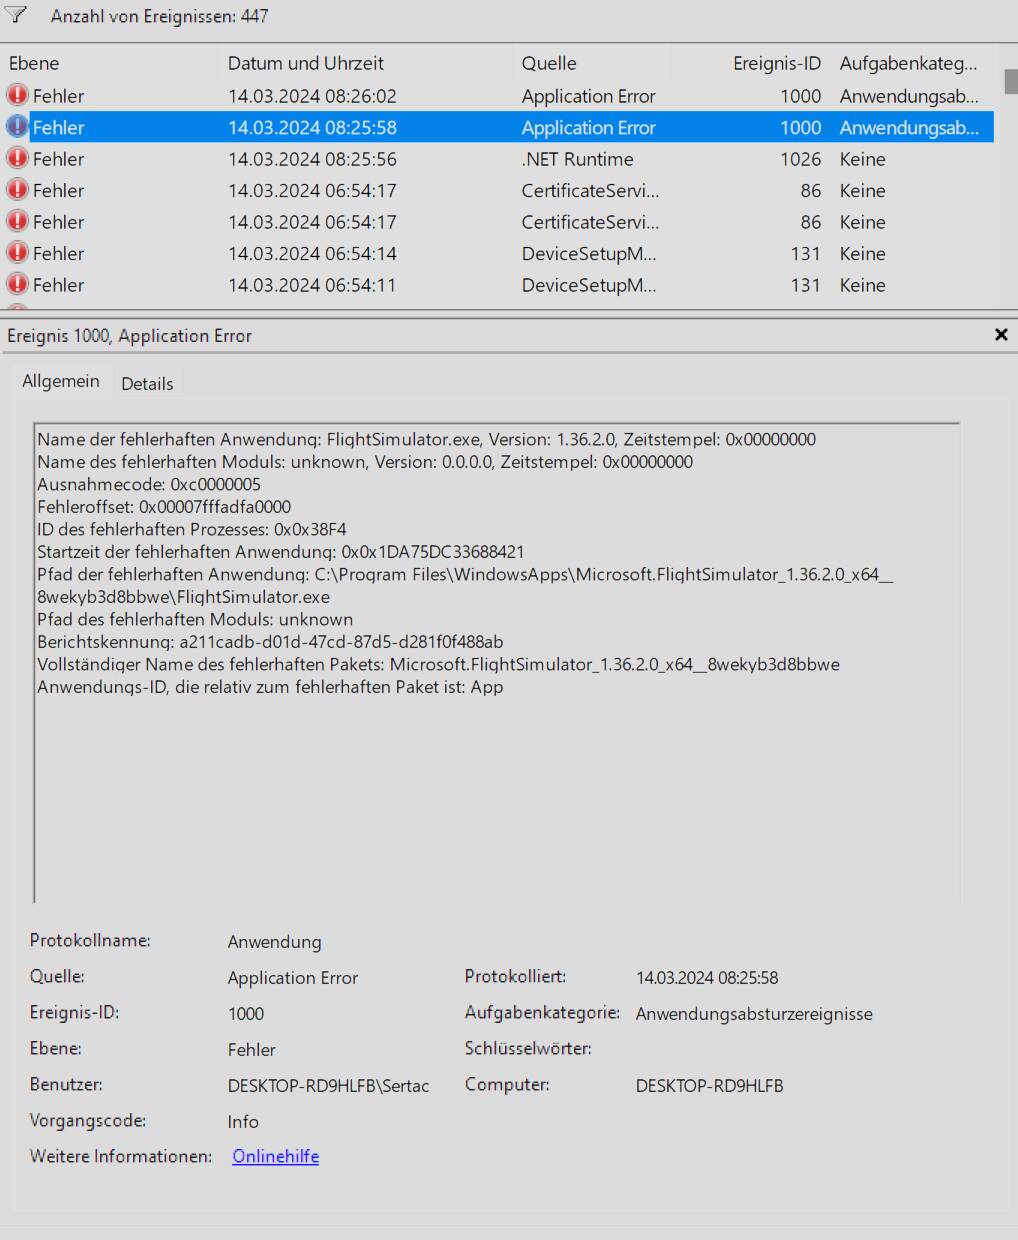Click Protokolliert value 14.03.2024 08:25:58

707,978
